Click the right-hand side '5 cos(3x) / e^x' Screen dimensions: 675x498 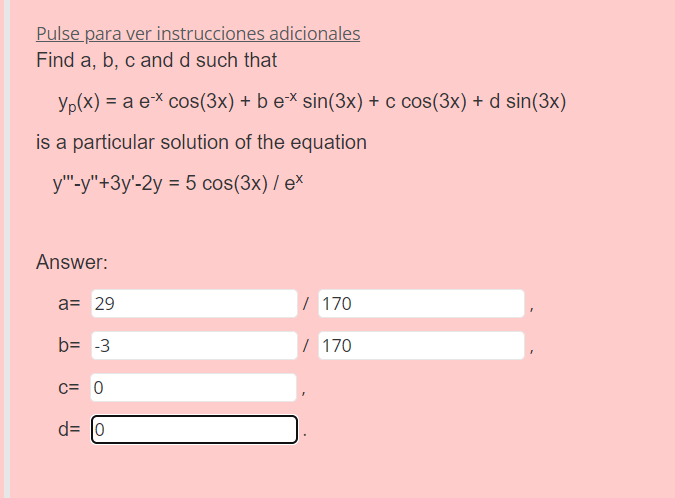[x=251, y=185]
